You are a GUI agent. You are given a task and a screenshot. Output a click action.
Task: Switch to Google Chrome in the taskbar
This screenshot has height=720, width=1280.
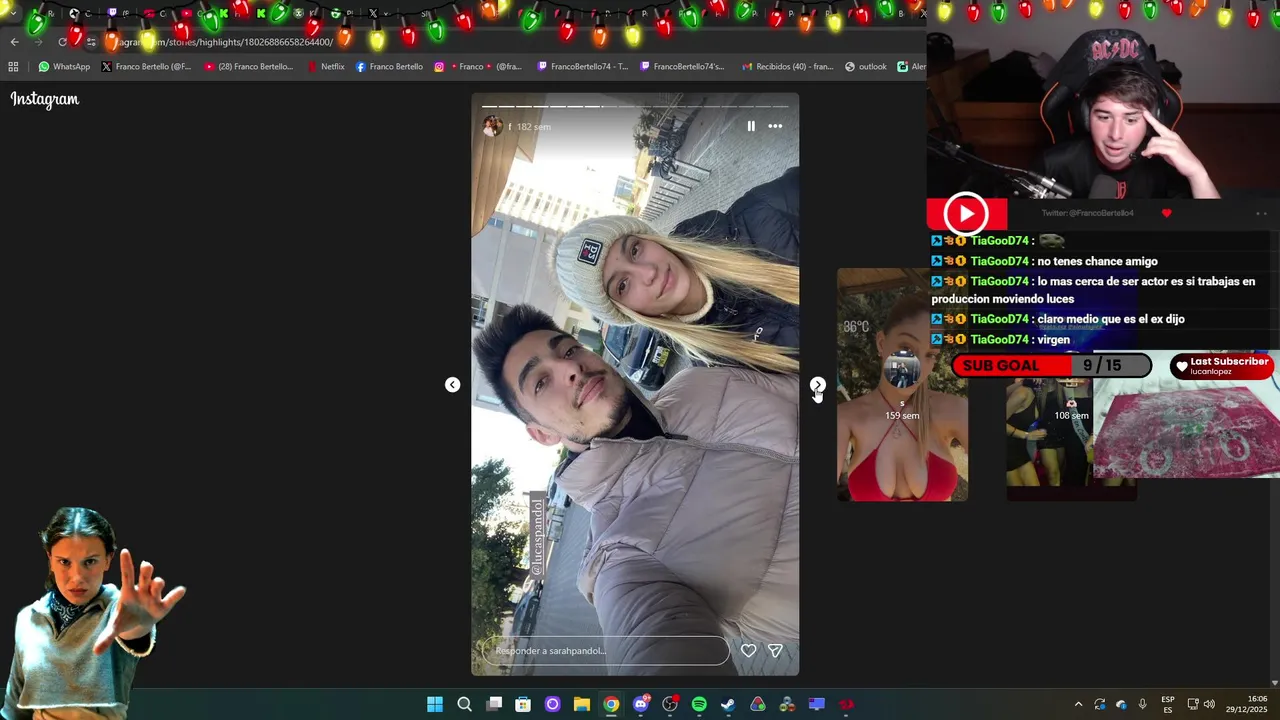pos(611,704)
